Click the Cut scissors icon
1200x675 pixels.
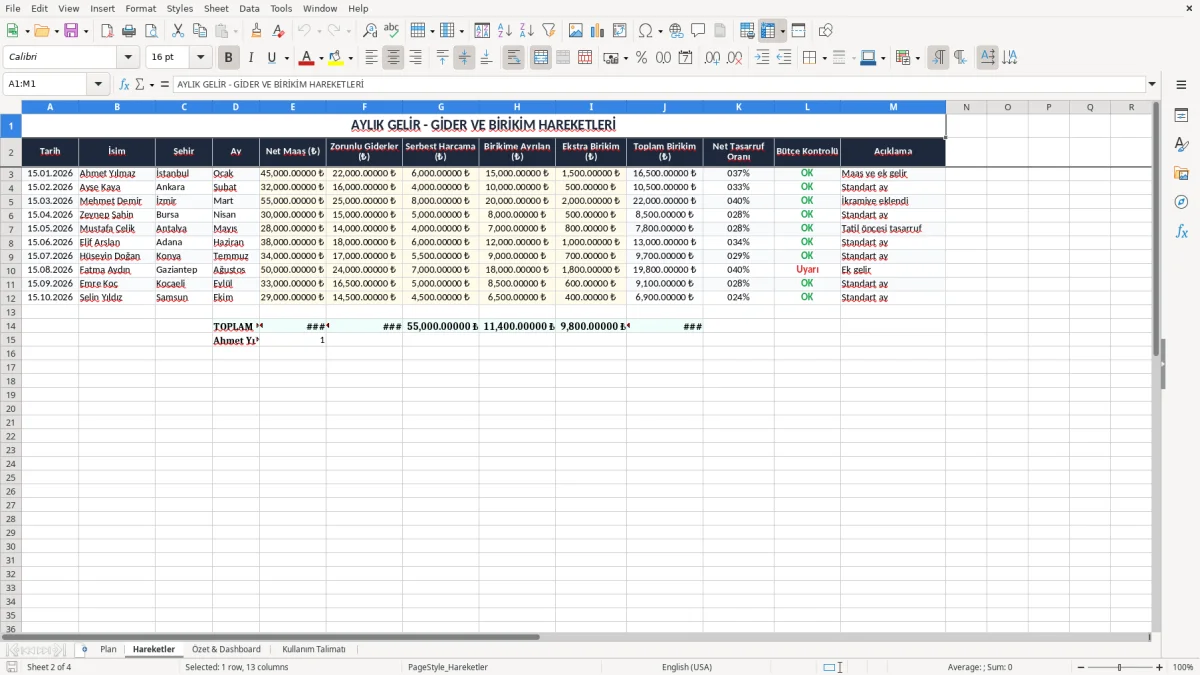(x=178, y=31)
